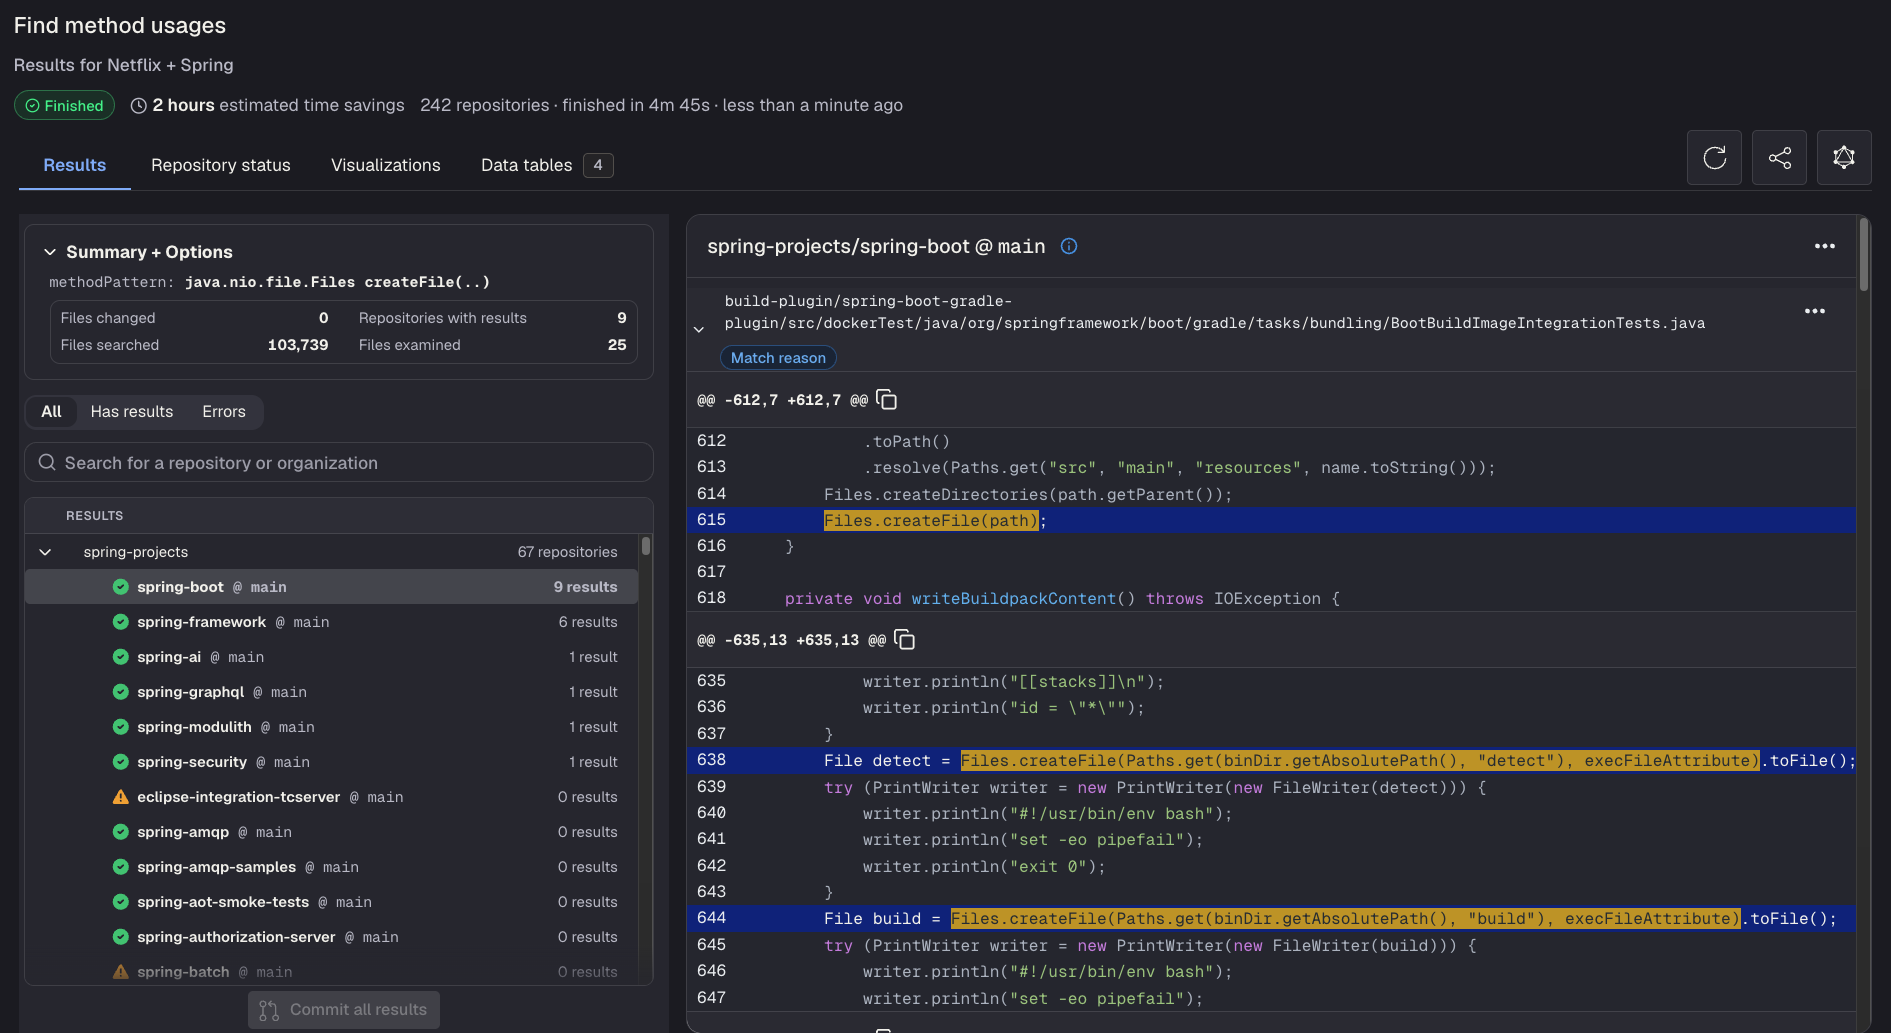Click the green check icon for spring-amqp-samples
Screen dimensions: 1891x1033
click(x=121, y=867)
